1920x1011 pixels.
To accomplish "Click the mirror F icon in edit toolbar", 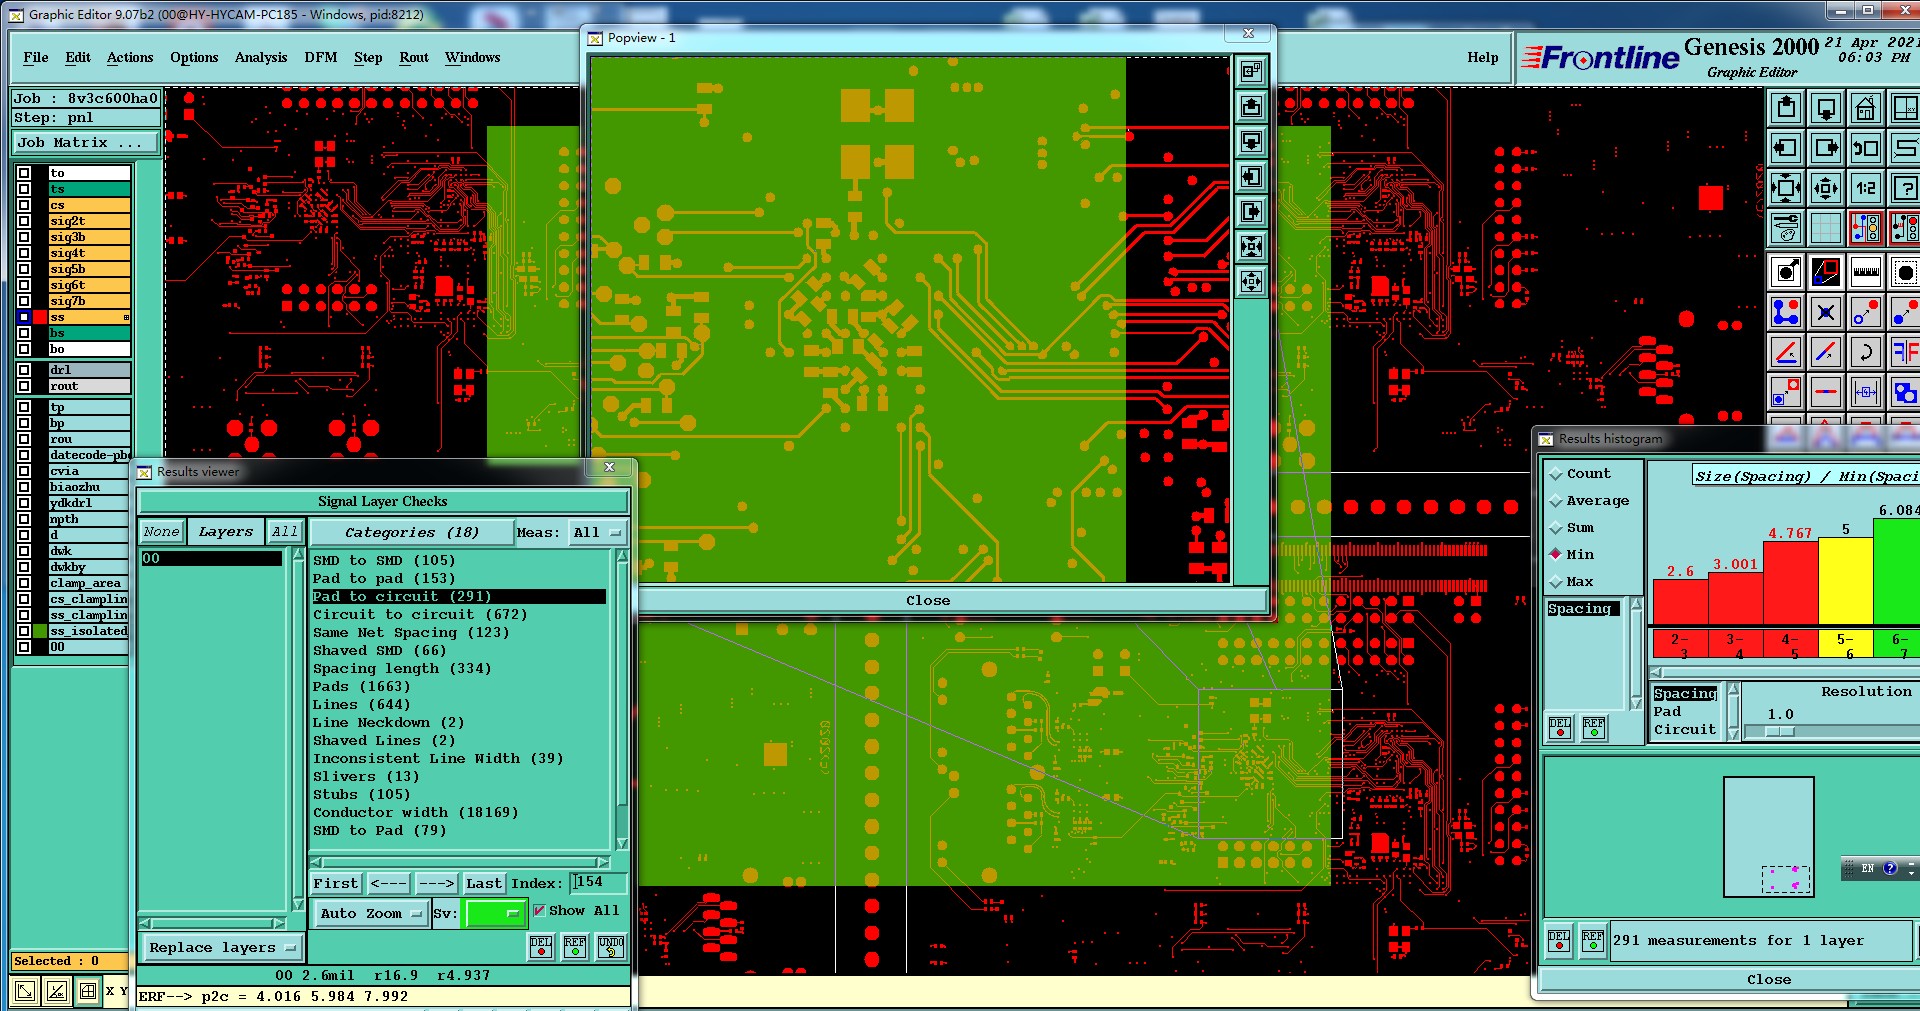I will (x=1904, y=352).
